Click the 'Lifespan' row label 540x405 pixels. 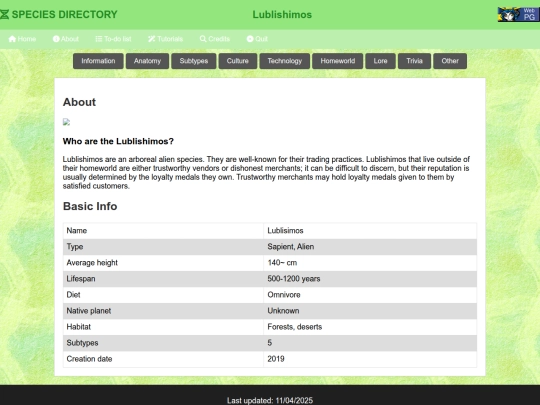81,279
